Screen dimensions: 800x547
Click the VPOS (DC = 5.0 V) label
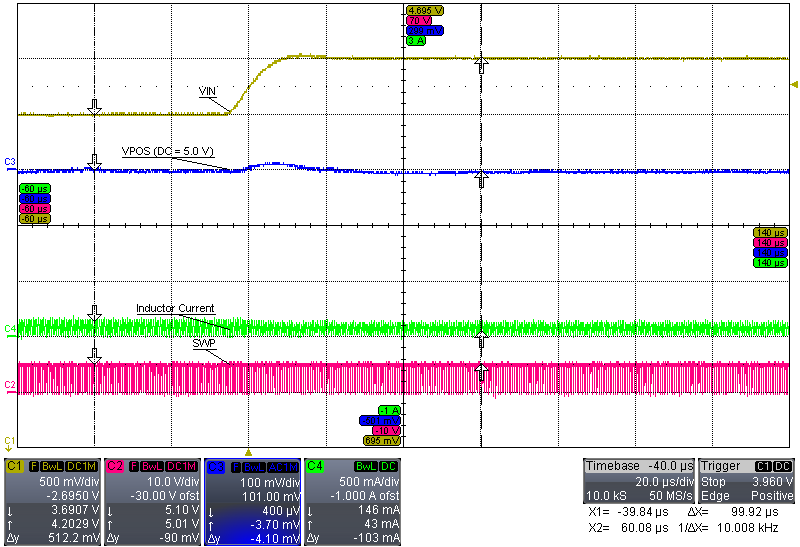point(168,151)
